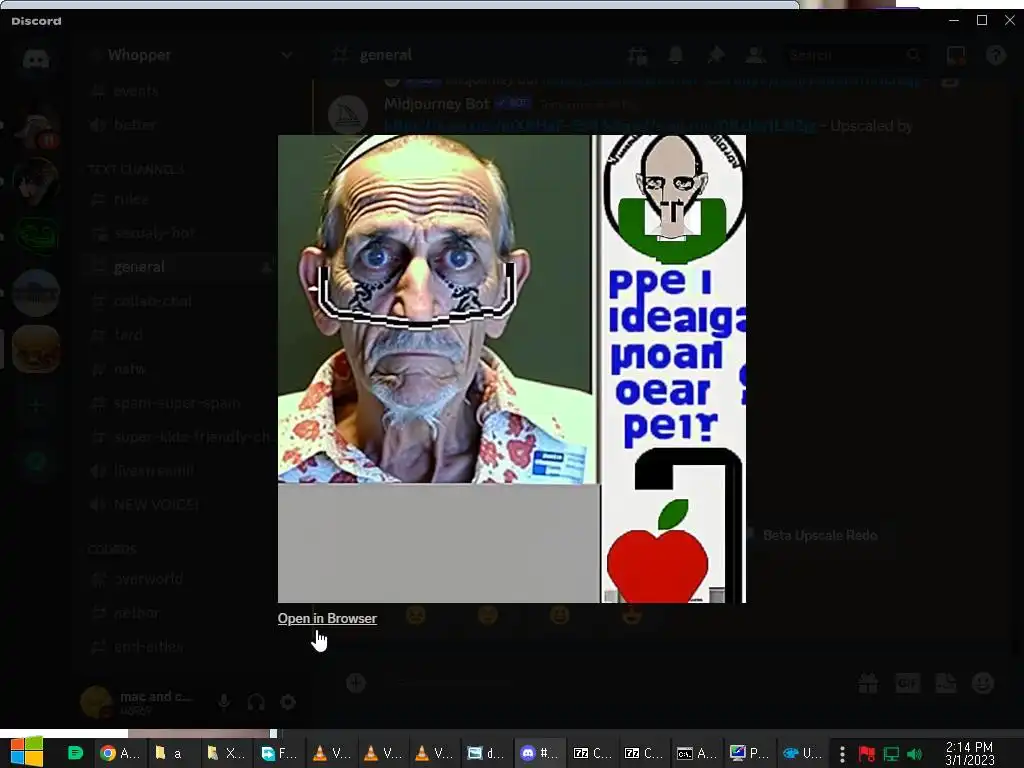Toggle microphone mute in user panel
This screenshot has width=1024, height=768.
click(x=224, y=702)
